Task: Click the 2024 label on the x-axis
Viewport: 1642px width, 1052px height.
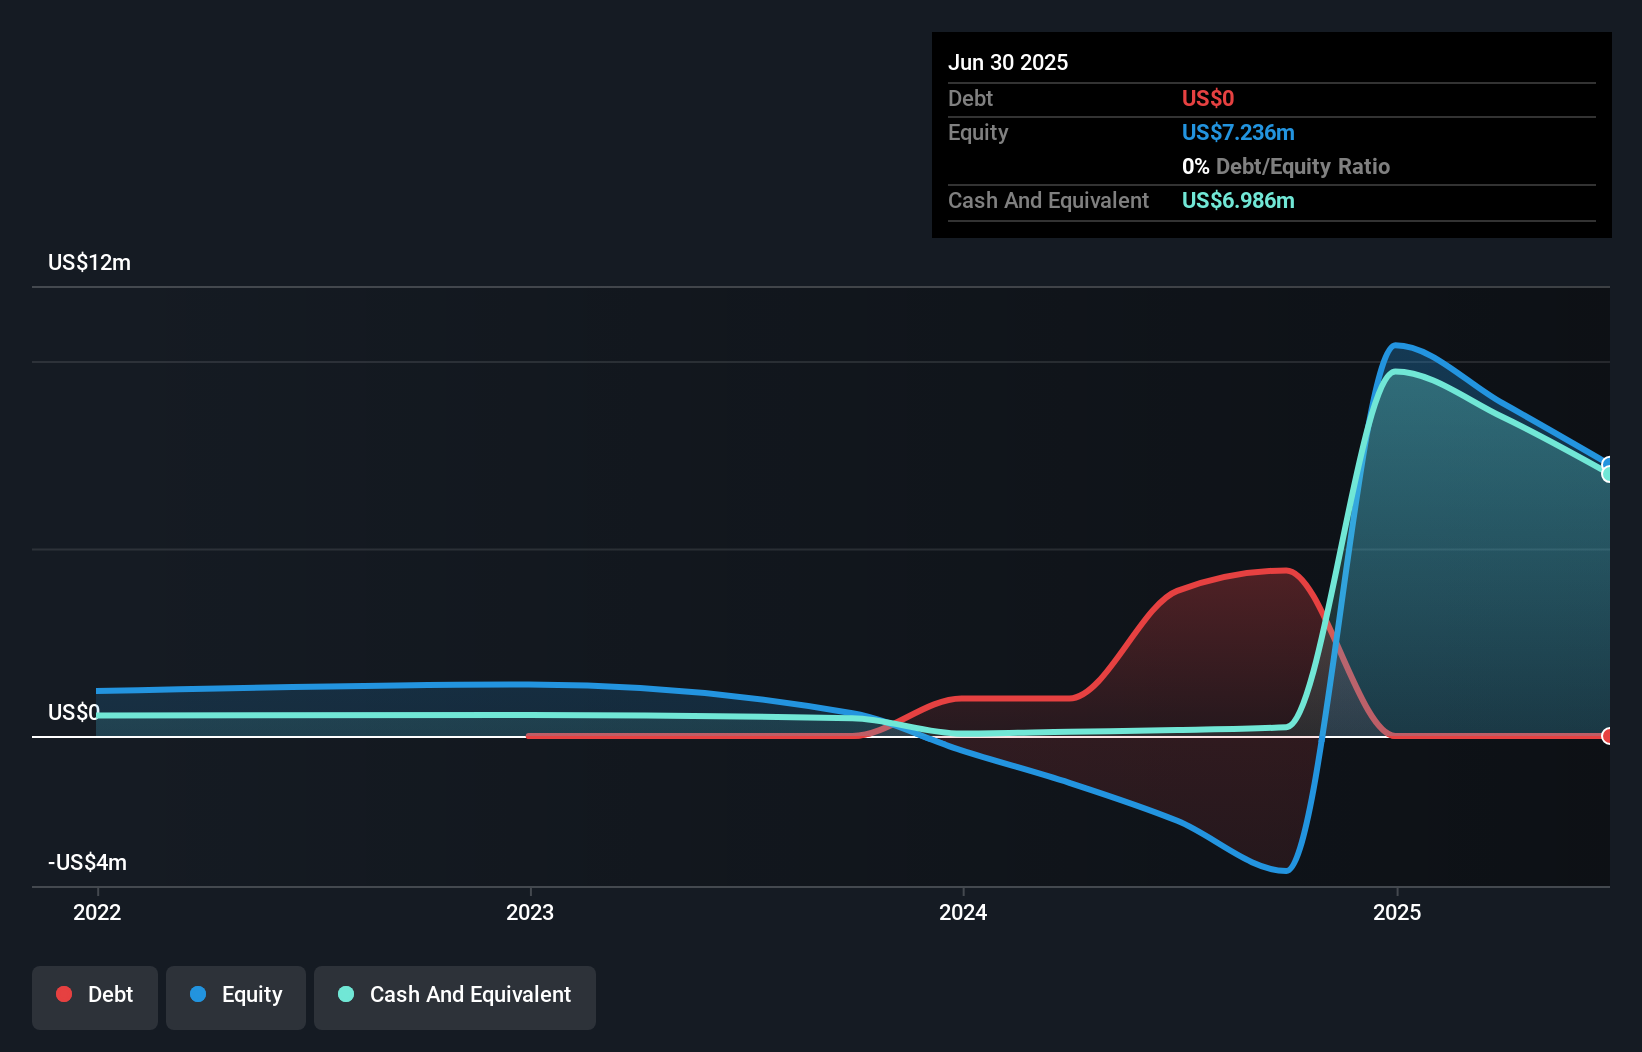Action: tap(963, 912)
